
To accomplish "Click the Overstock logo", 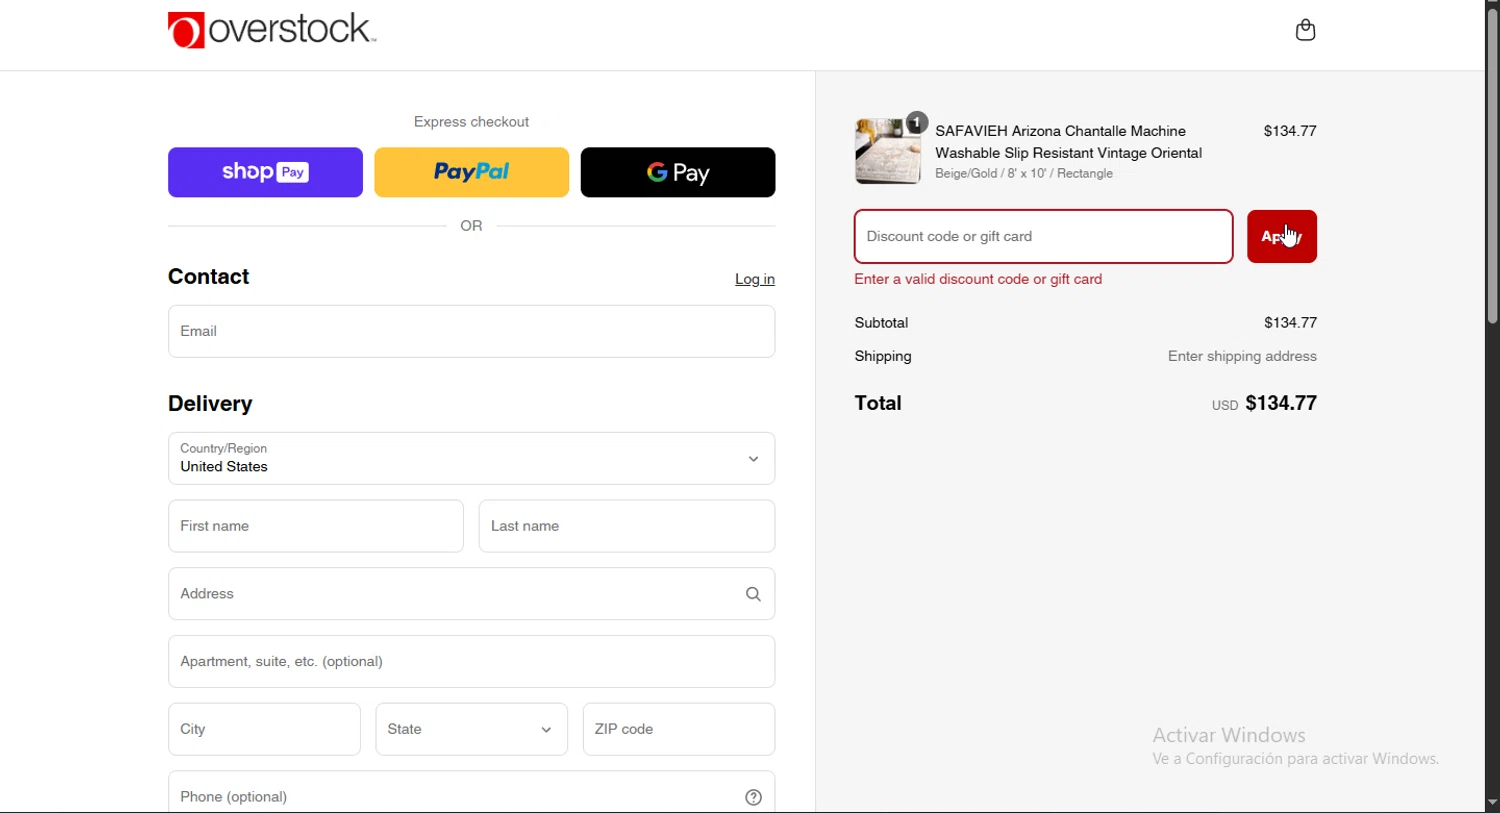I will 272,30.
